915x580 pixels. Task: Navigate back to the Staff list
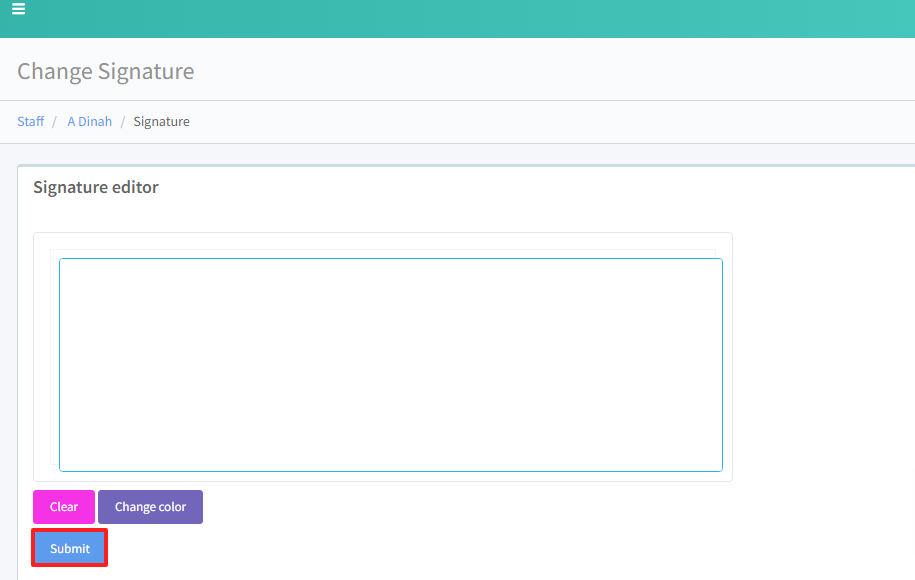[x=31, y=121]
